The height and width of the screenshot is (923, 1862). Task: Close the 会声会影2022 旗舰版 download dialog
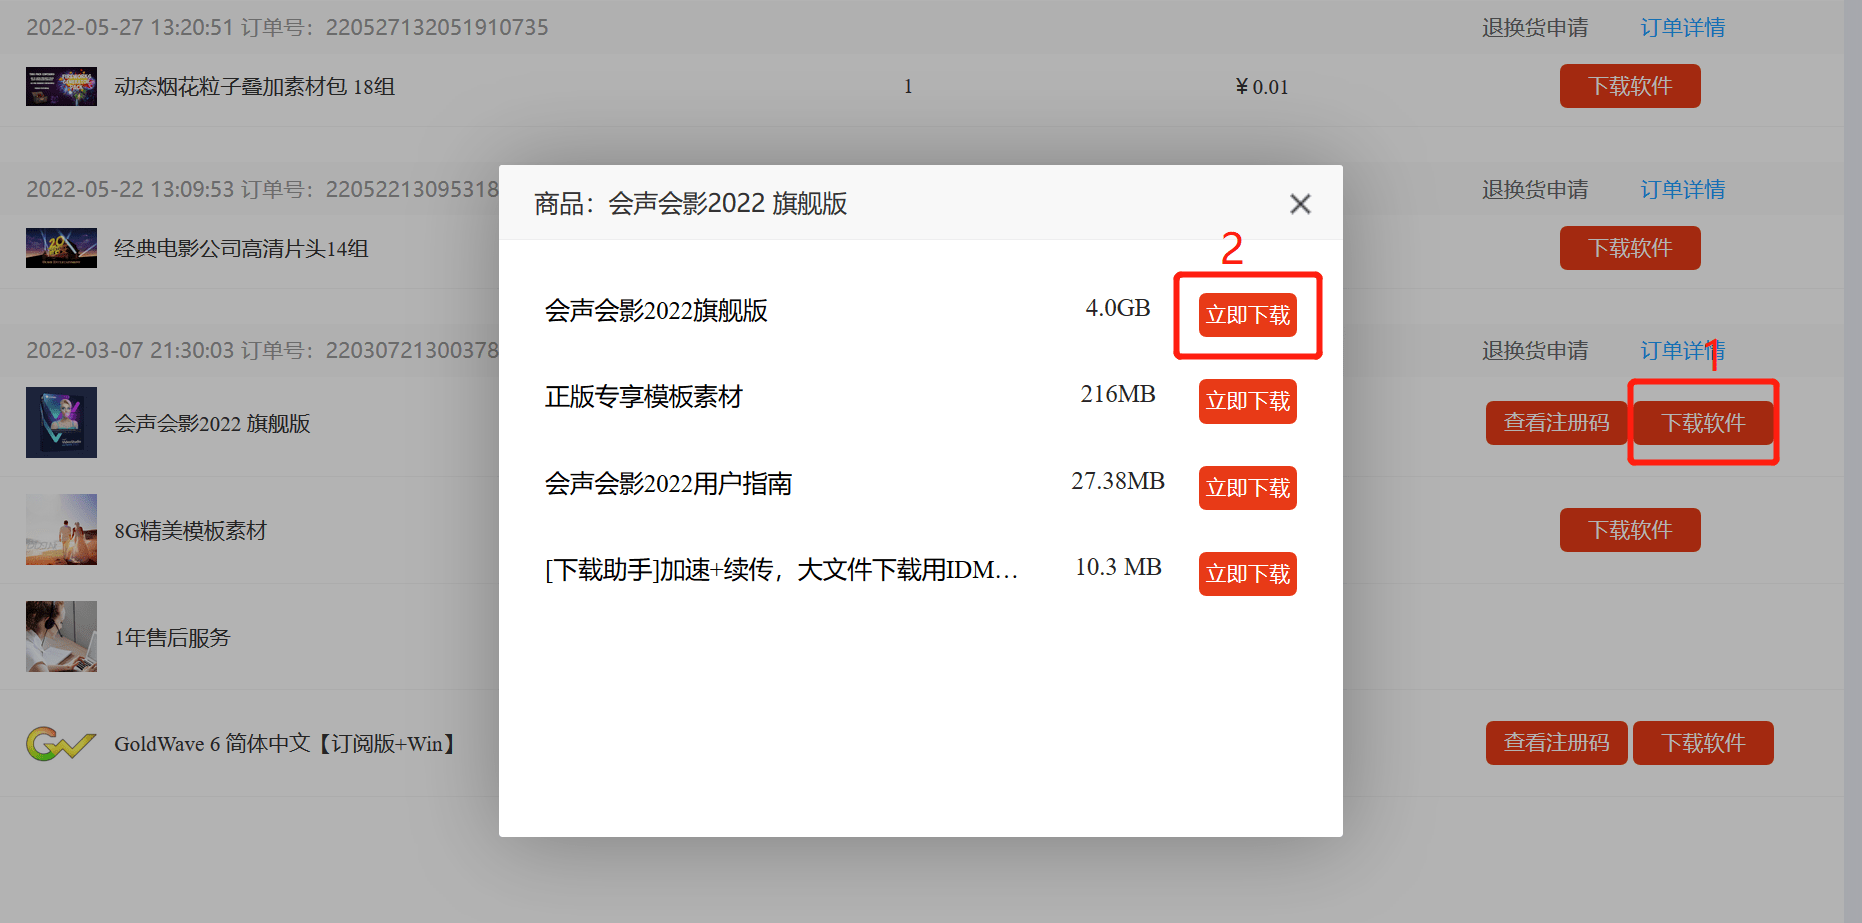[1300, 204]
